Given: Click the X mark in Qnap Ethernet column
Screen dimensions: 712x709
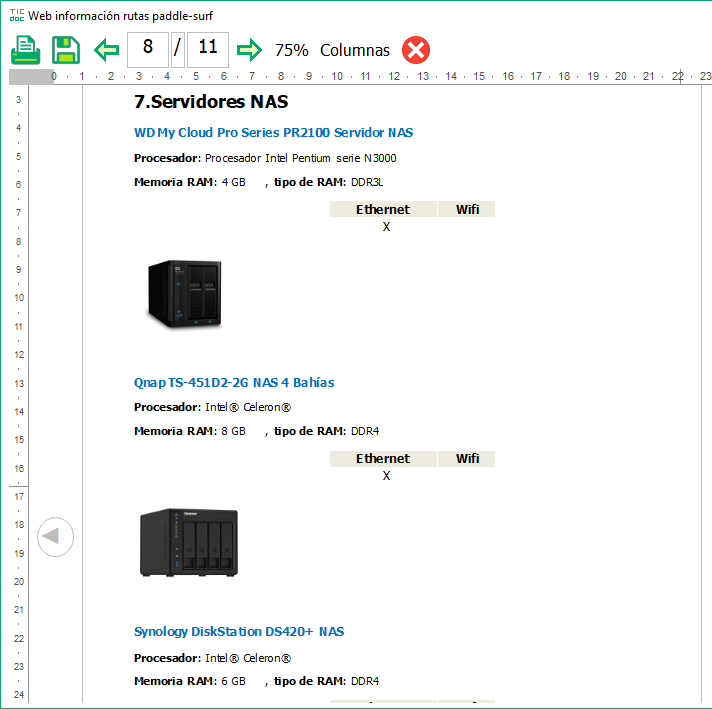Looking at the screenshot, I should pyautogui.click(x=386, y=476).
